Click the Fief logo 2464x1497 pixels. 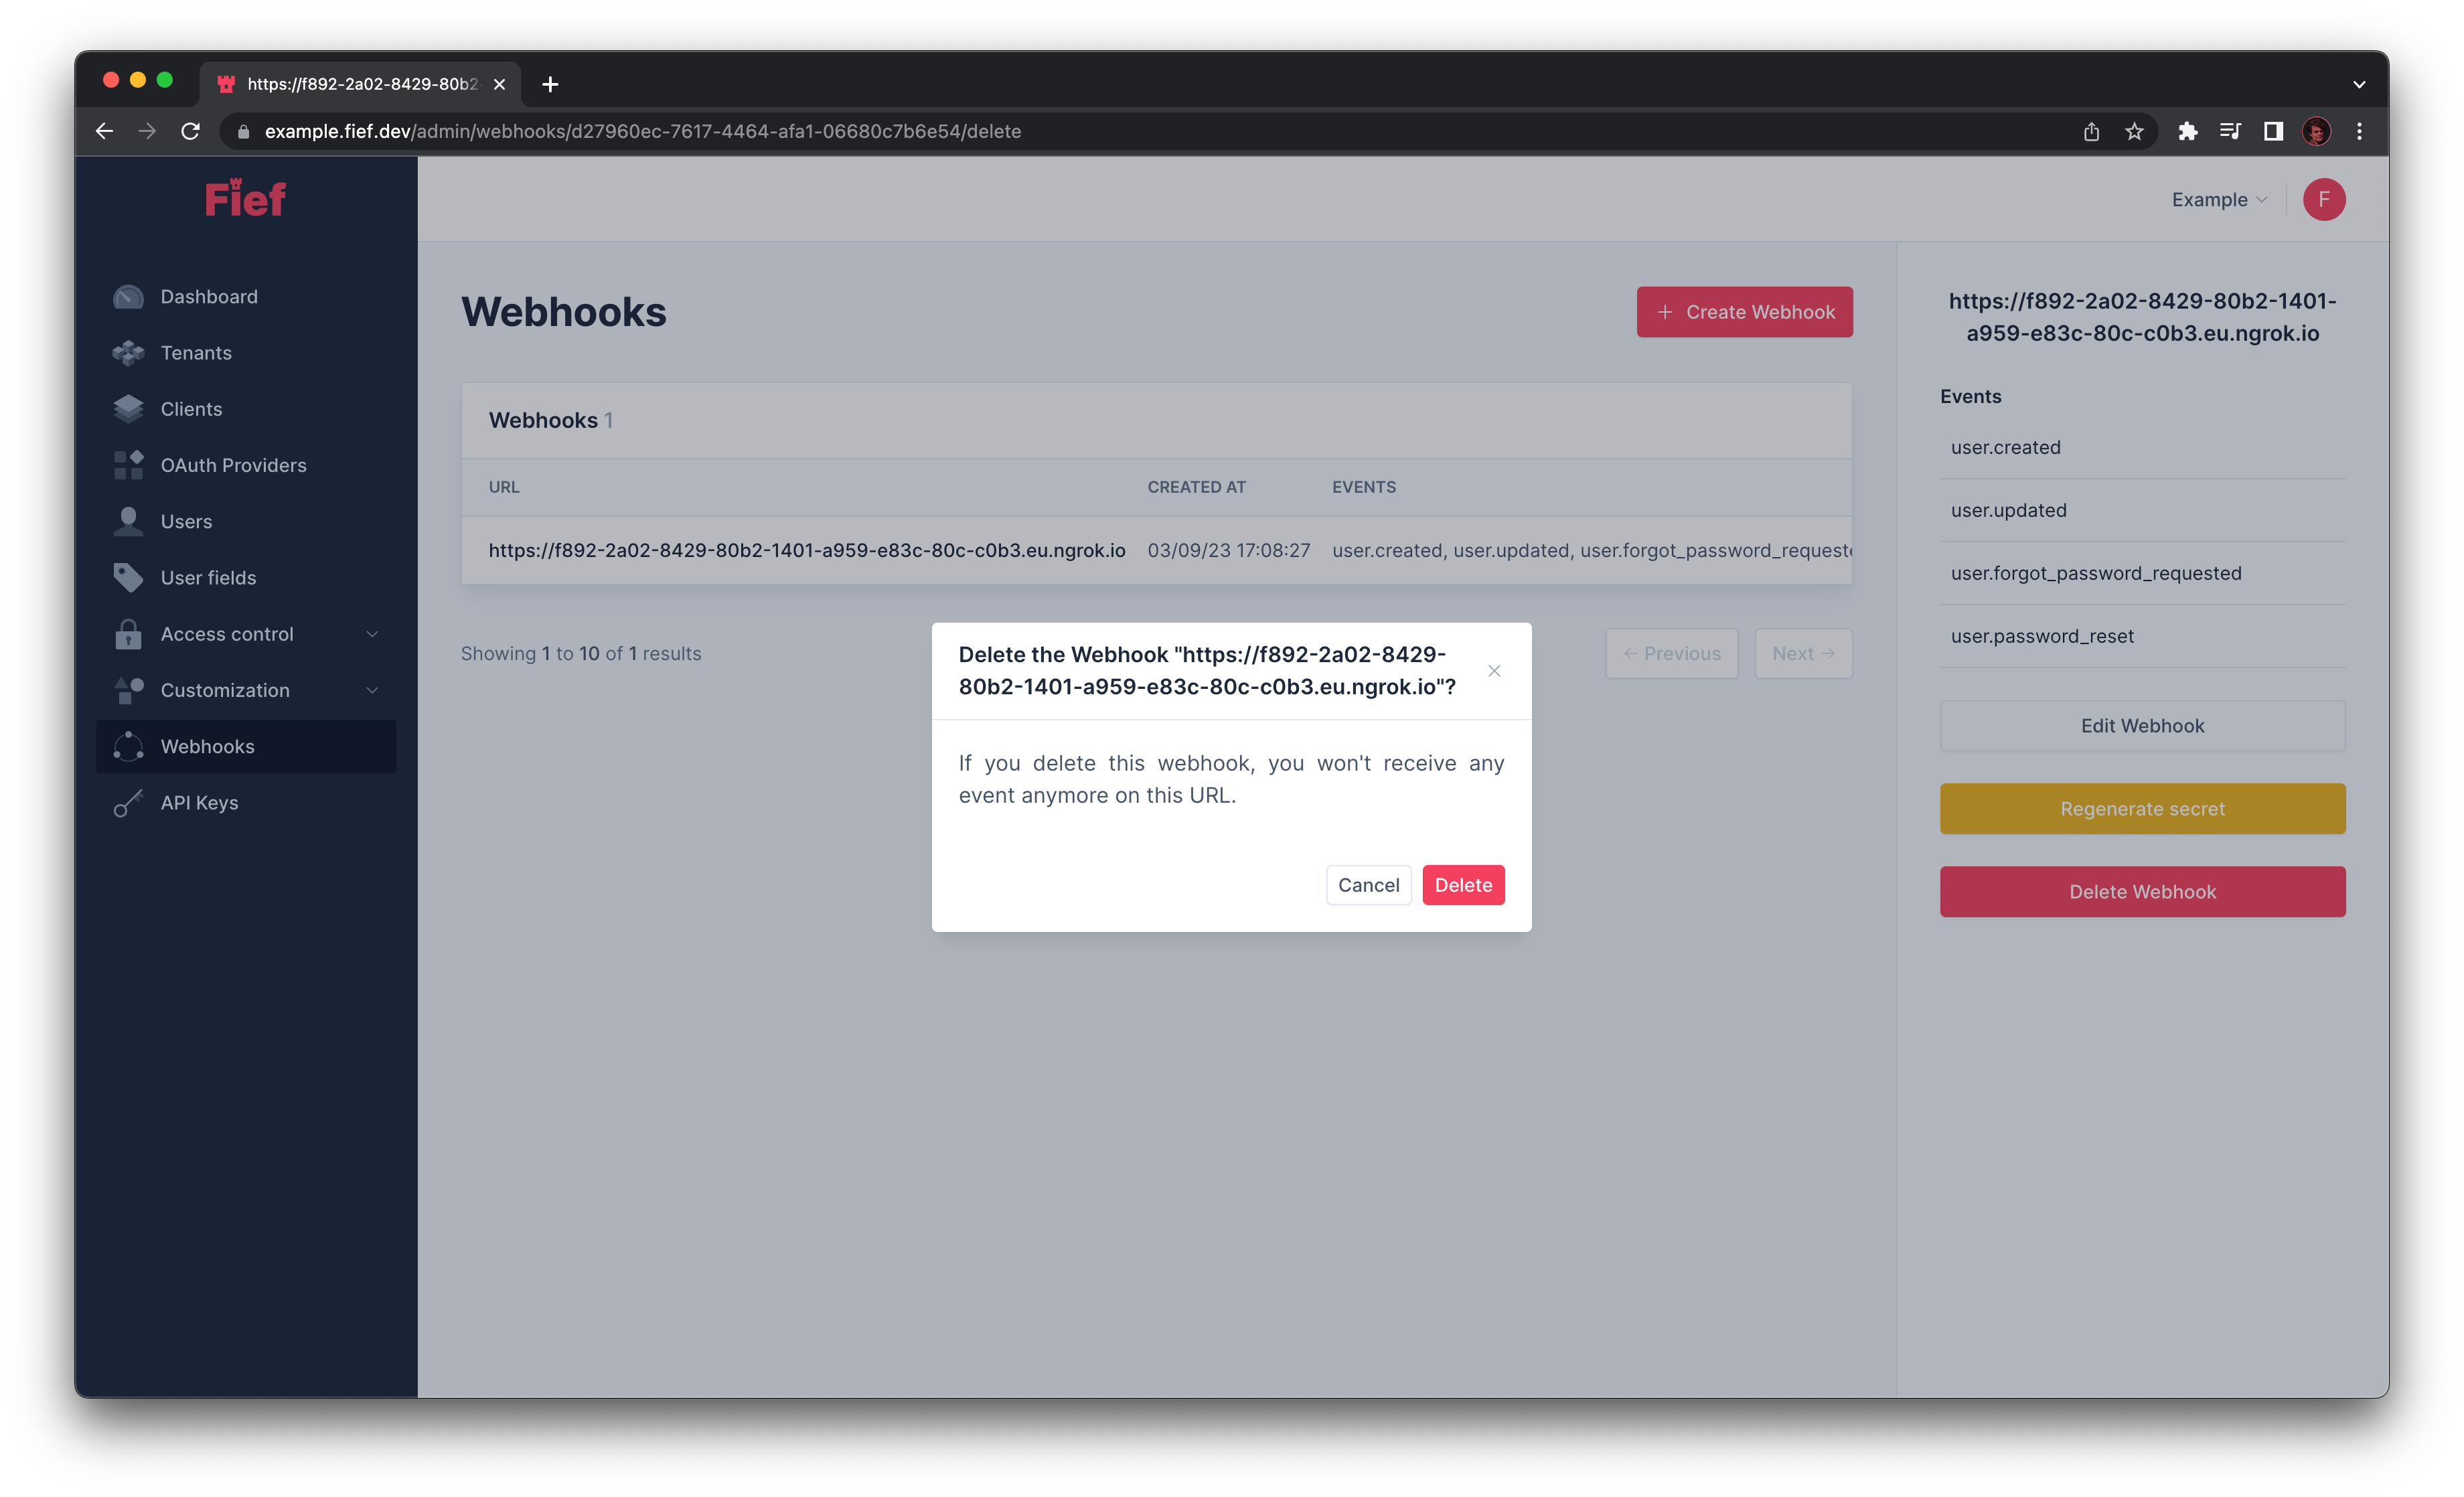click(x=245, y=198)
